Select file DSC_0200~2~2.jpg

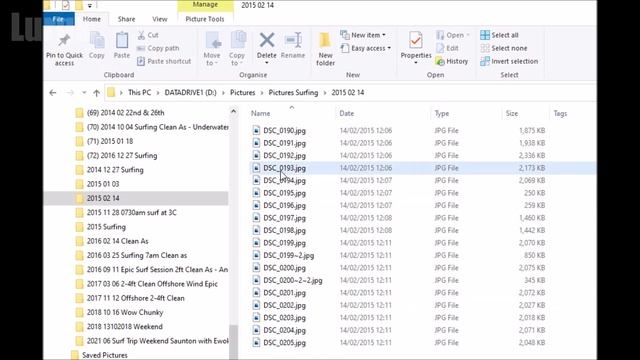coord(293,280)
